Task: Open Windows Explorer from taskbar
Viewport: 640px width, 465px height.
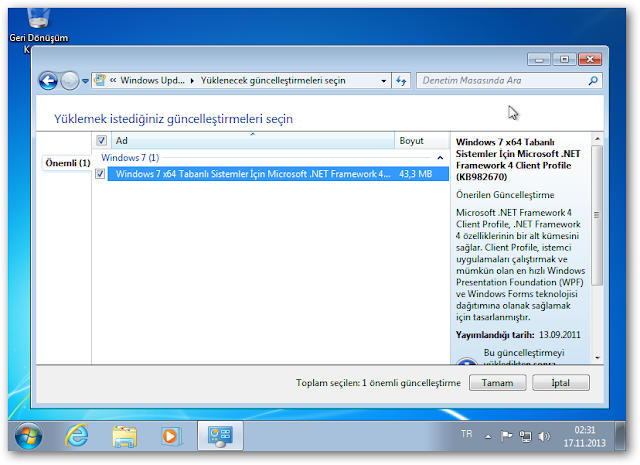Action: [124, 436]
